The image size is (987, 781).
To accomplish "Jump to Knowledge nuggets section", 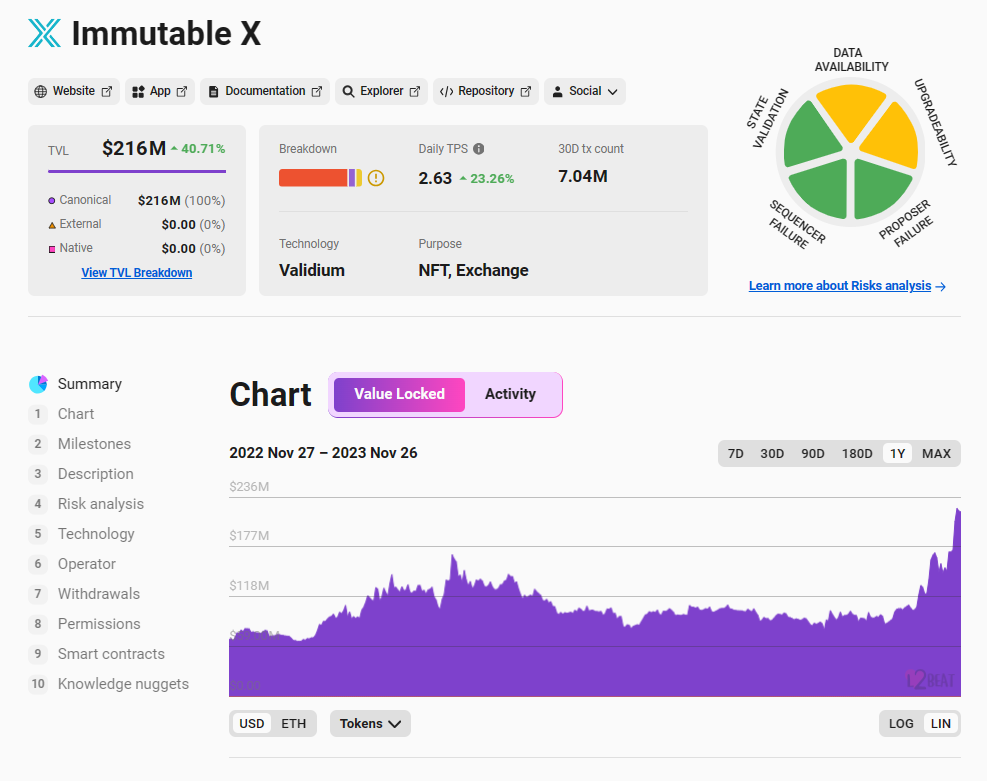I will 109,684.
